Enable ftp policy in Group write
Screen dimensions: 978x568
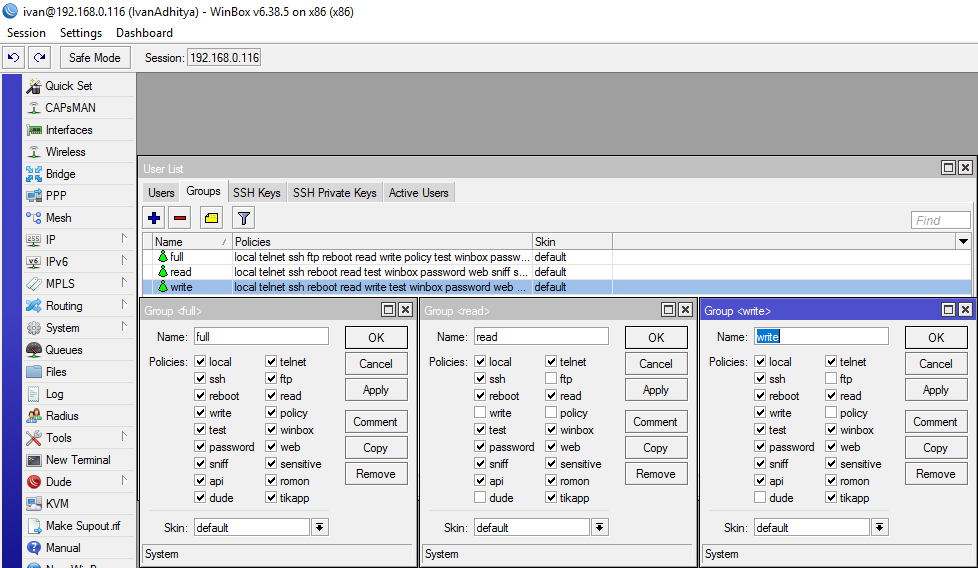[x=831, y=378]
